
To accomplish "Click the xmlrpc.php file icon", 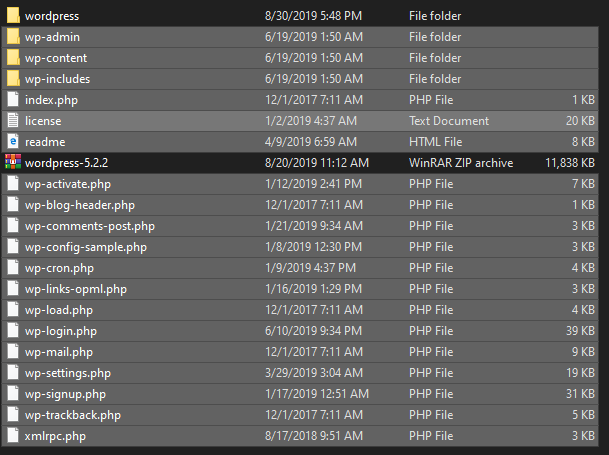I will coord(12,436).
